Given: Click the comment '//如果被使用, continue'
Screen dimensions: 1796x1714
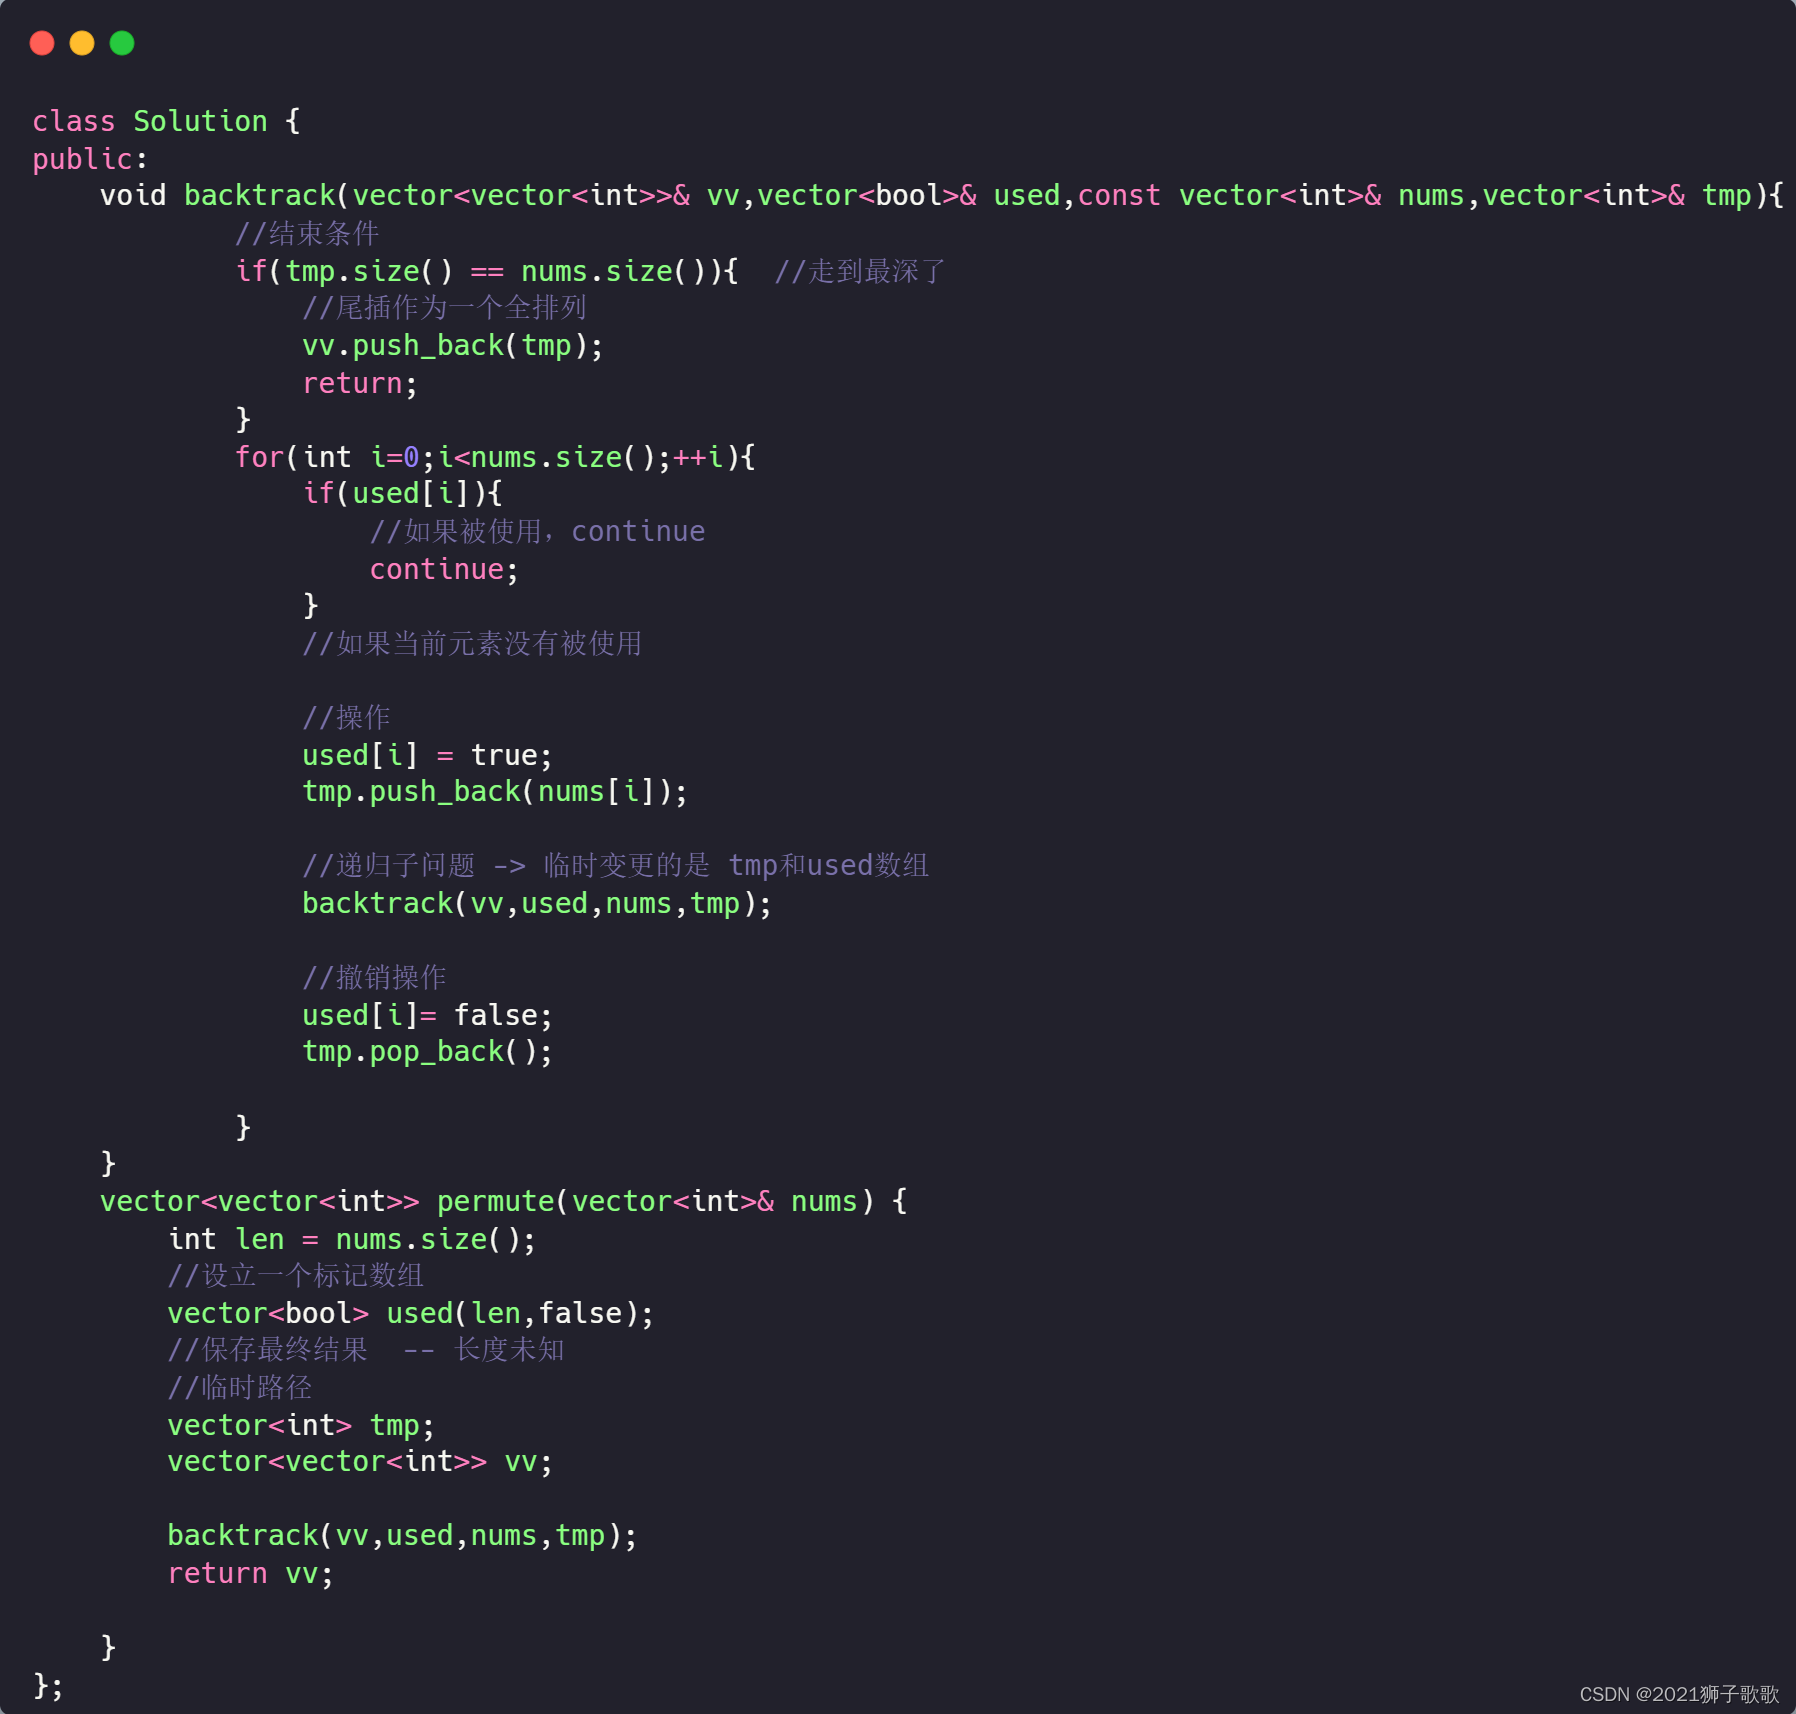Looking at the screenshot, I should pos(537,531).
